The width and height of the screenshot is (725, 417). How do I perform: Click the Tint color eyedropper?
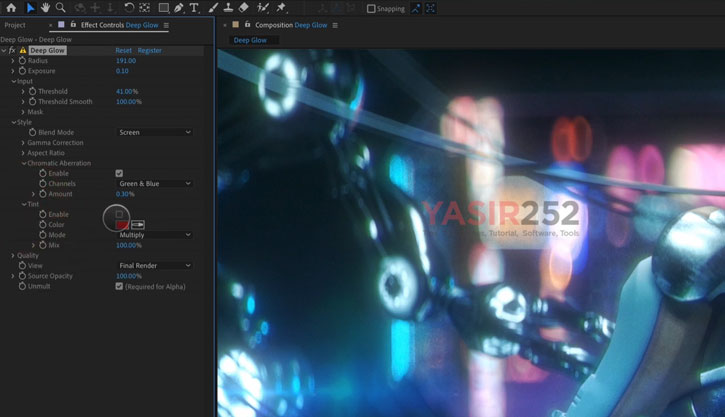pos(138,225)
